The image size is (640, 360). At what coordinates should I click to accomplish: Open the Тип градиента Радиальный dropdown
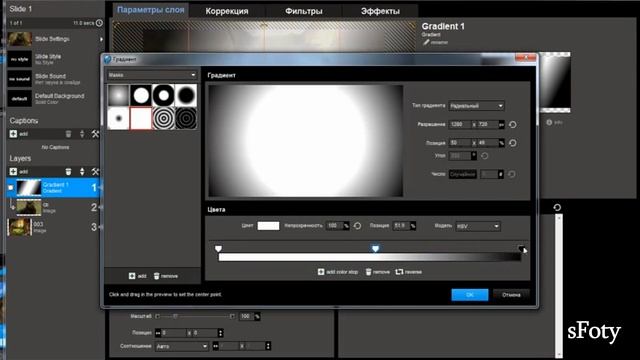point(476,106)
